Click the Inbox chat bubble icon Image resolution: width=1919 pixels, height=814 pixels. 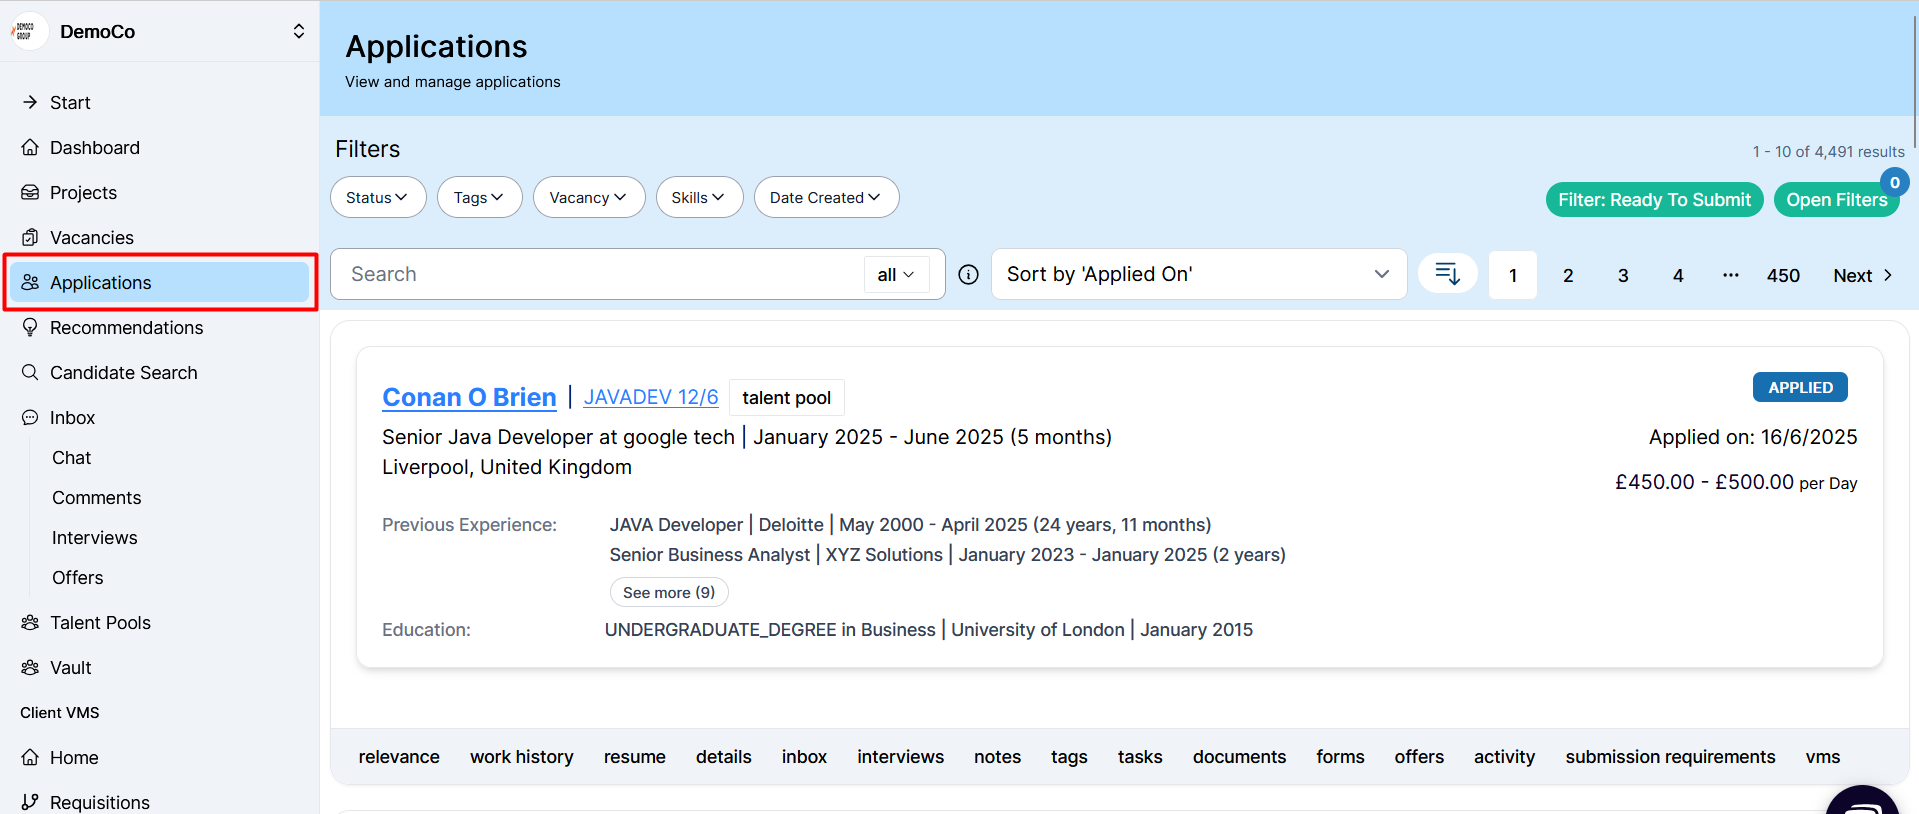[x=30, y=417]
